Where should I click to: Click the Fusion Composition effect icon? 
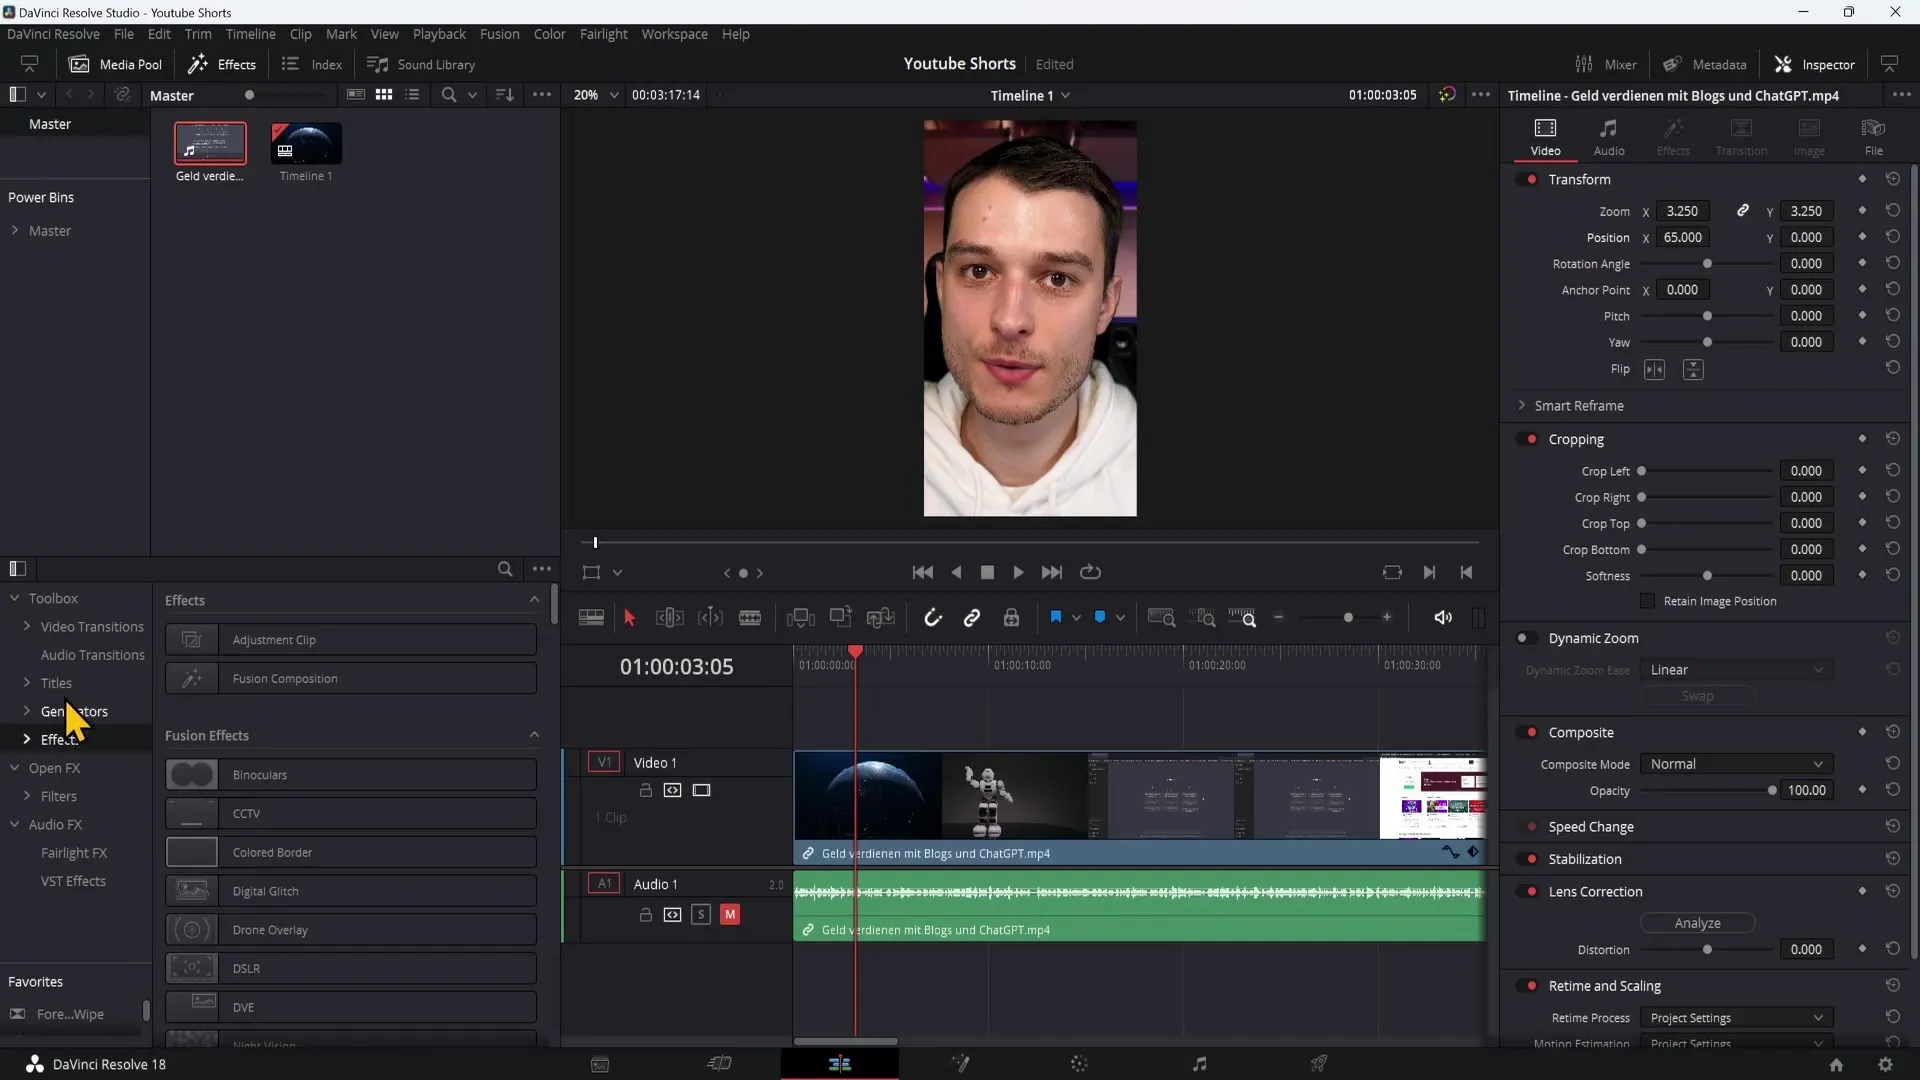coord(191,678)
